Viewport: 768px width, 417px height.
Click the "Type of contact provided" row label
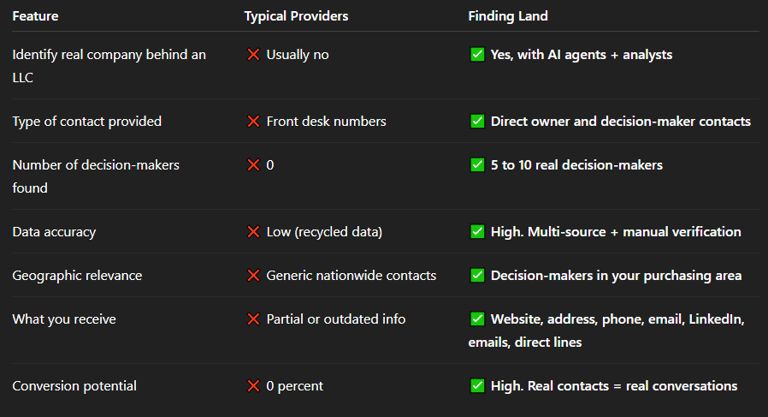[87, 122]
